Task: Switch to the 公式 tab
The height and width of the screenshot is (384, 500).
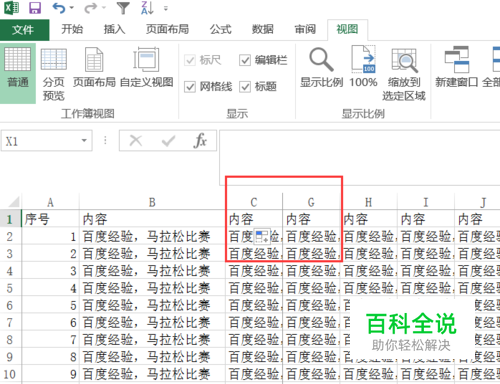Action: pyautogui.click(x=221, y=29)
